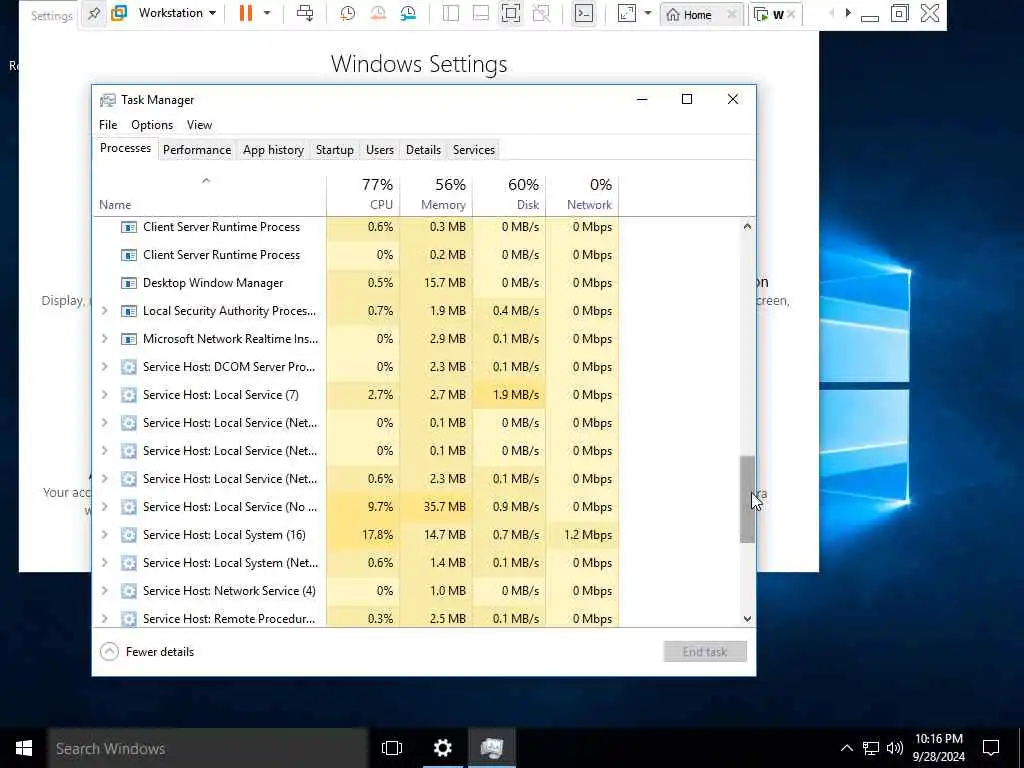Screen dimensions: 1024x768
Task: Click the Unity mode icon
Action: (x=541, y=13)
